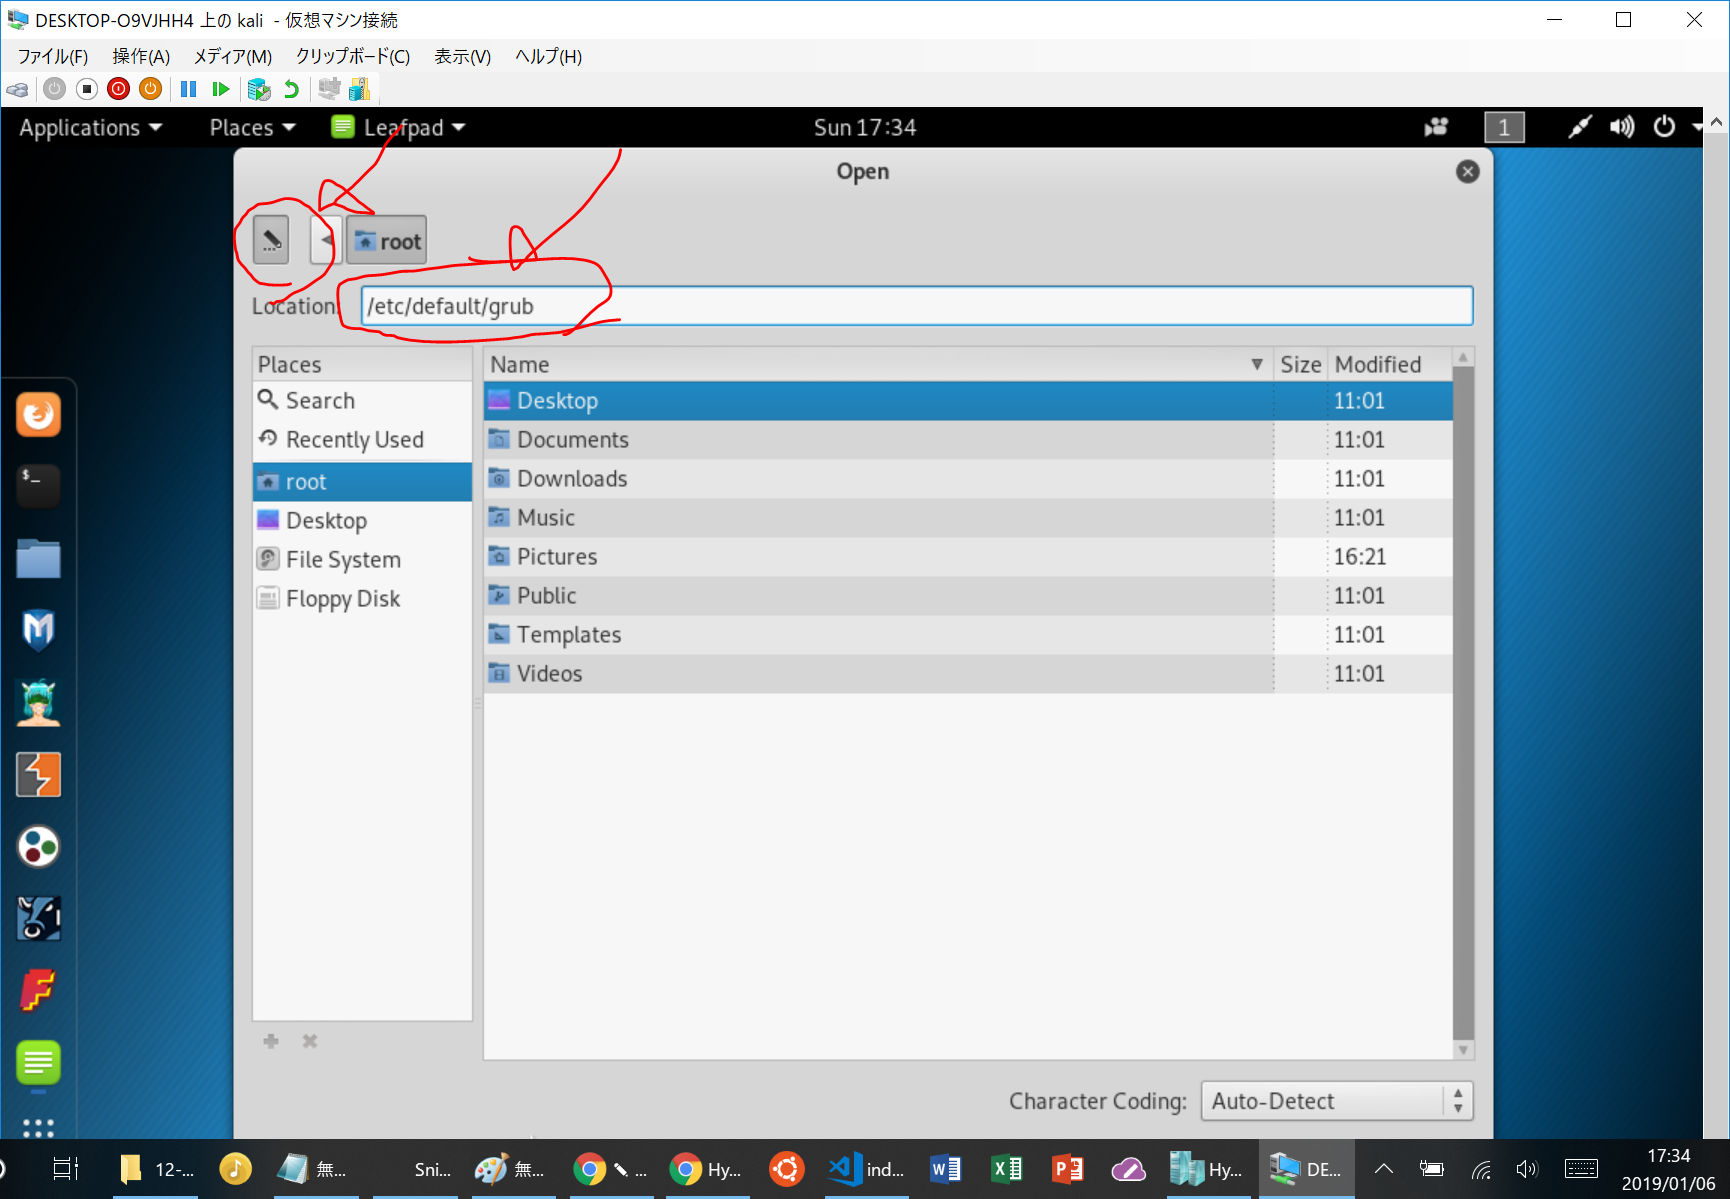Select the Downloads folder
Screen dimensions: 1730x1199
(572, 479)
